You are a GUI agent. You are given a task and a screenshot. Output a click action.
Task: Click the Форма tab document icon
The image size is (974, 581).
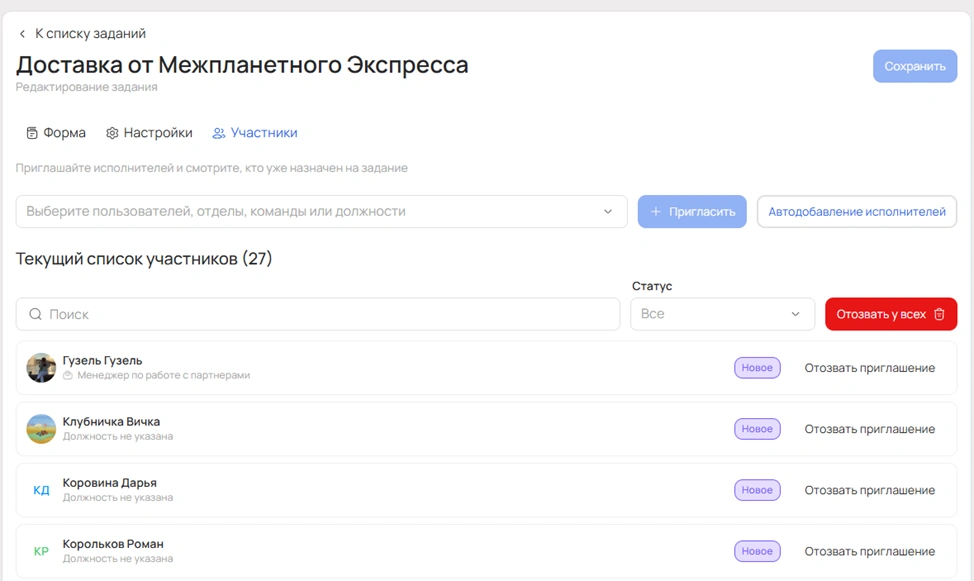(x=32, y=133)
